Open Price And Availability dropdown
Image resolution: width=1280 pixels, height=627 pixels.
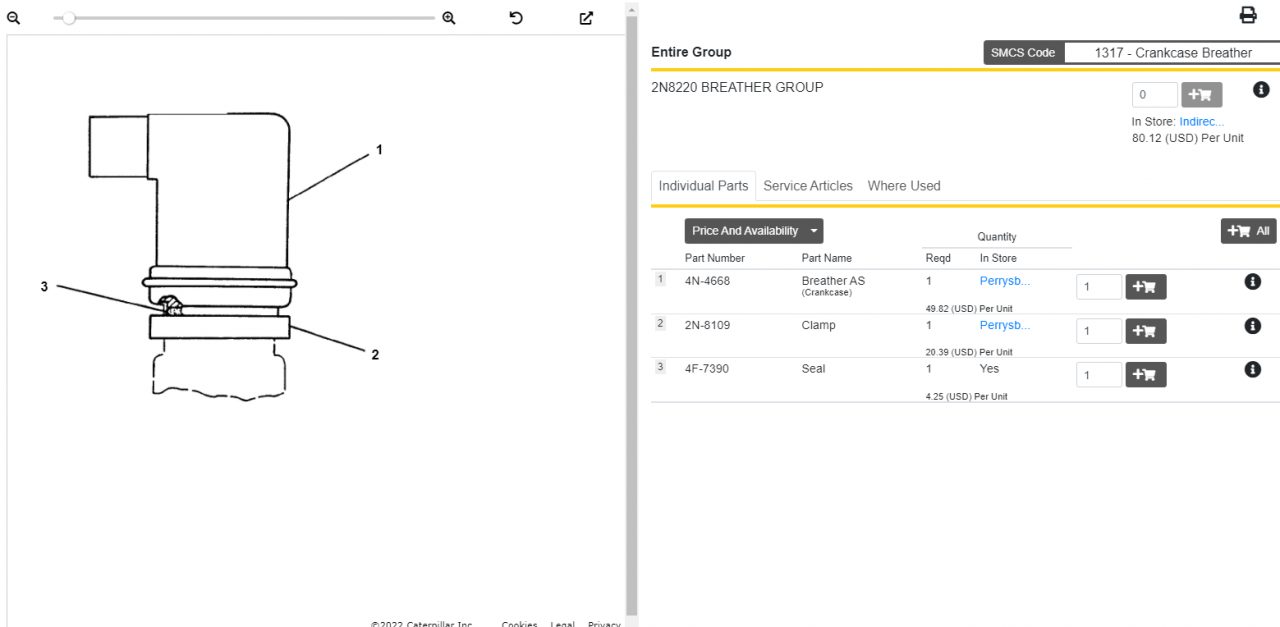753,231
